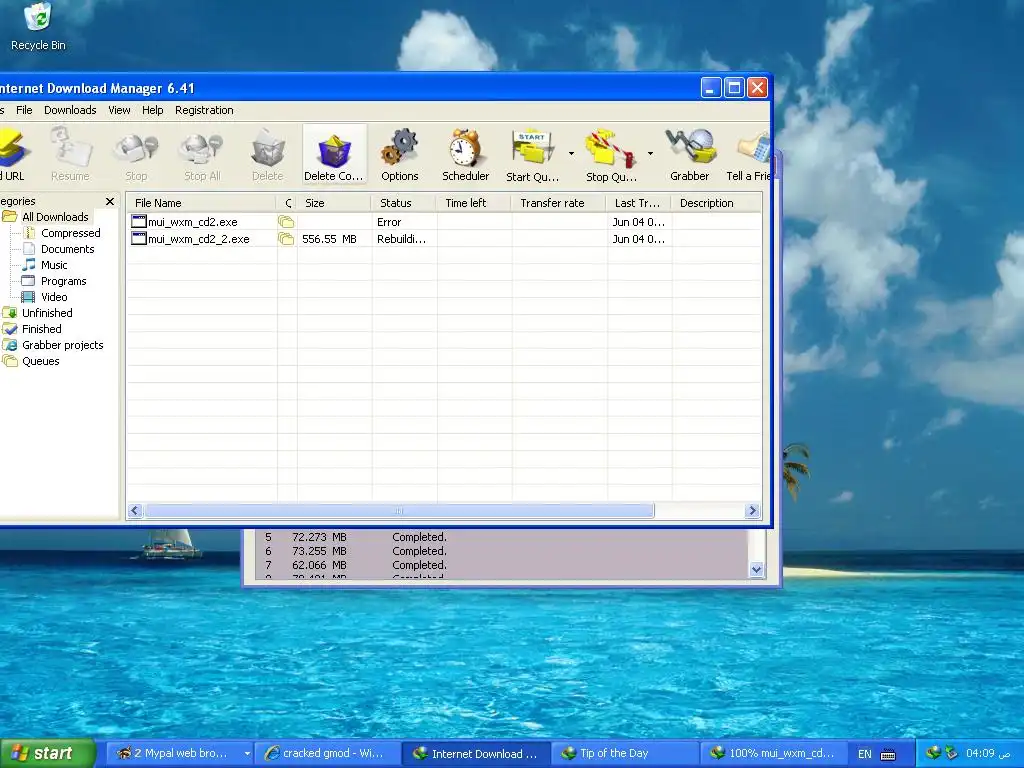Image resolution: width=1024 pixels, height=768 pixels.
Task: Click folder icon in mui_wxm_cd2.exe row
Action: pos(286,222)
